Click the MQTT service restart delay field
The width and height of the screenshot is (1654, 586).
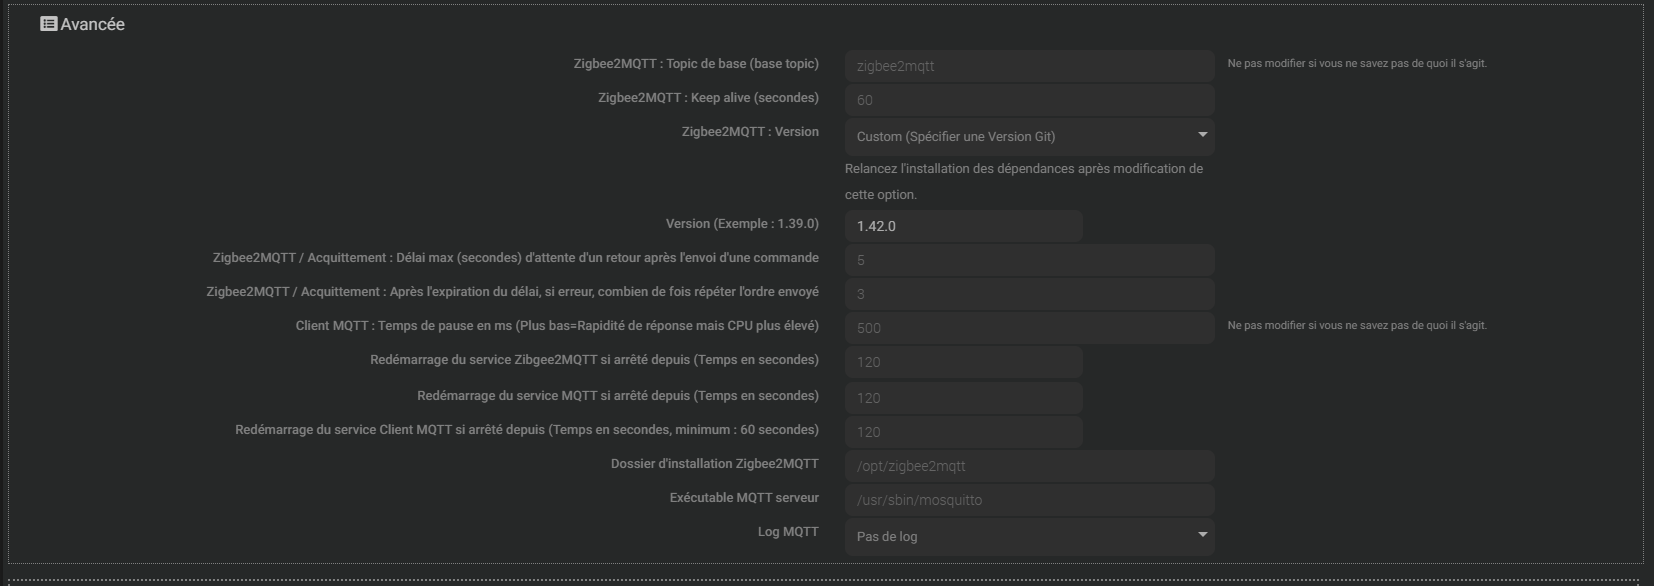tap(963, 398)
